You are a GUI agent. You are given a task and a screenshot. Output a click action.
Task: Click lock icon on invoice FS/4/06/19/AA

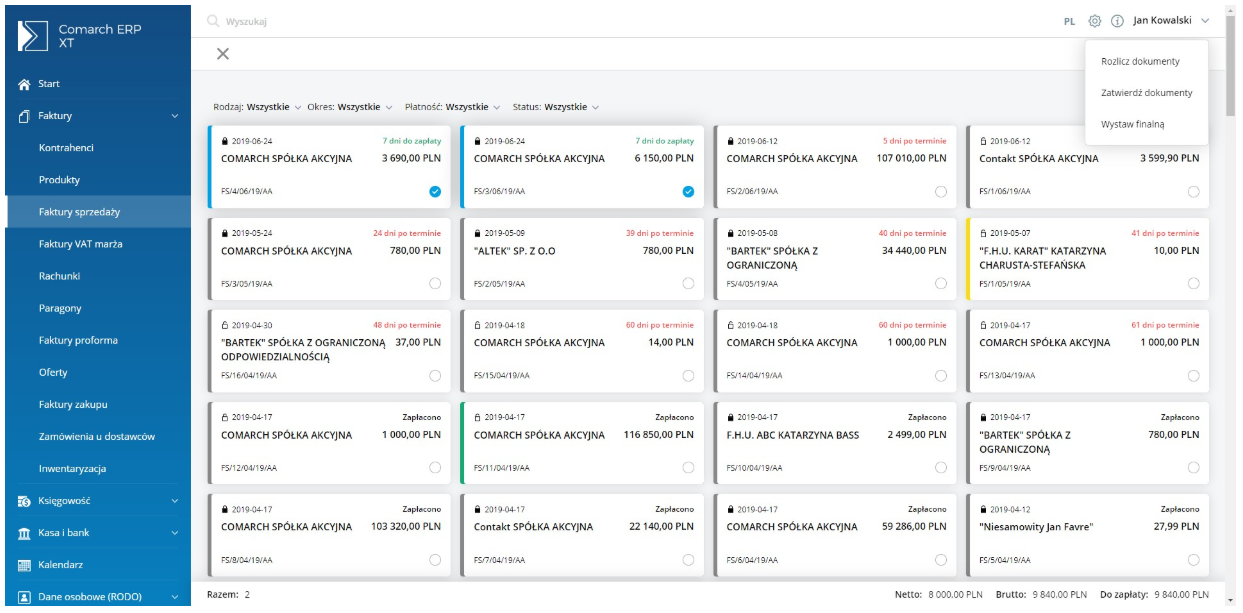224,141
